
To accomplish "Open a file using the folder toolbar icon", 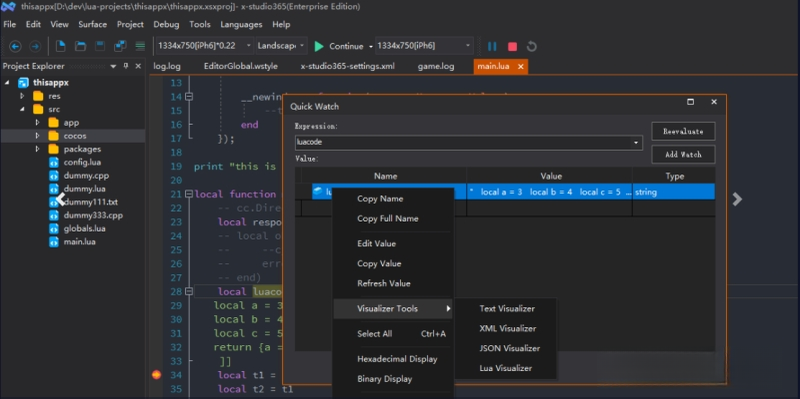I will [80, 46].
